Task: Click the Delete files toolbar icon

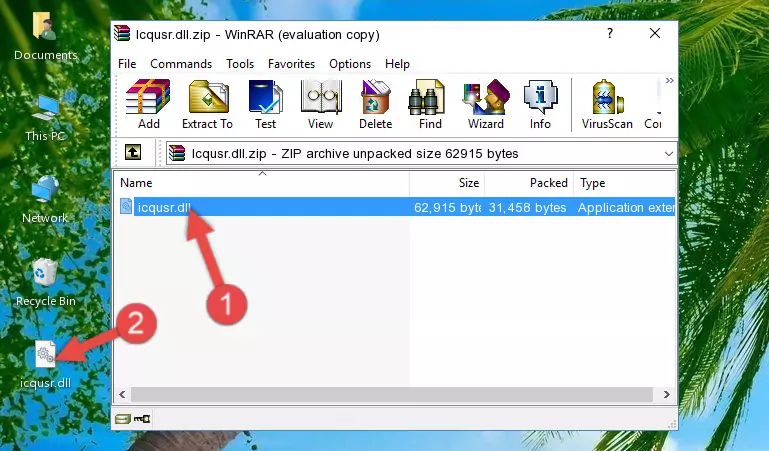Action: (376, 104)
